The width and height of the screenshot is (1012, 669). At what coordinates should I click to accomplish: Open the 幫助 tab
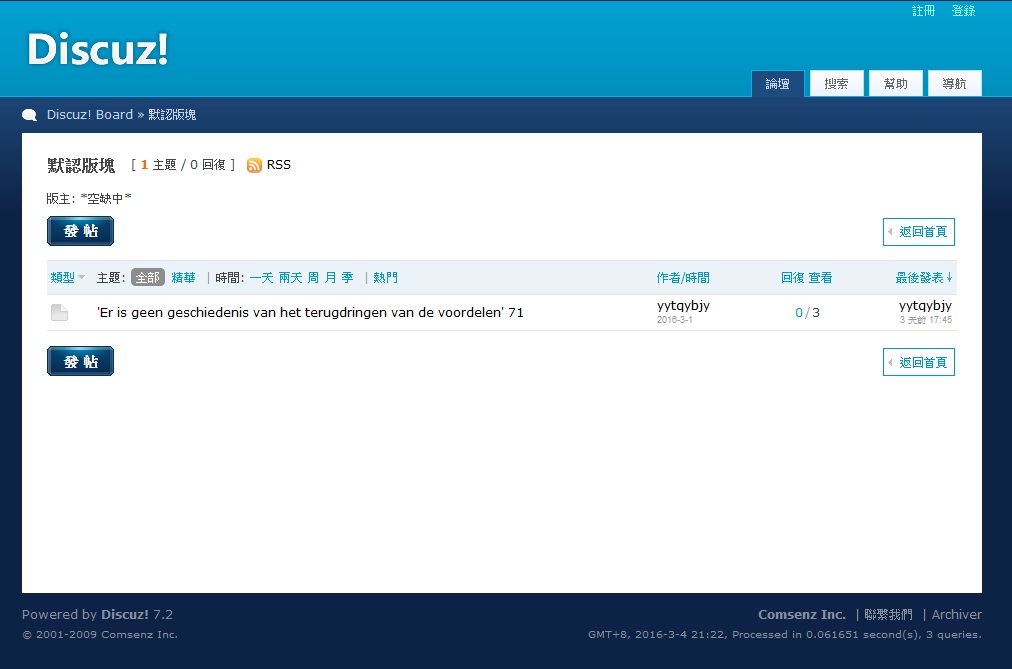(895, 84)
